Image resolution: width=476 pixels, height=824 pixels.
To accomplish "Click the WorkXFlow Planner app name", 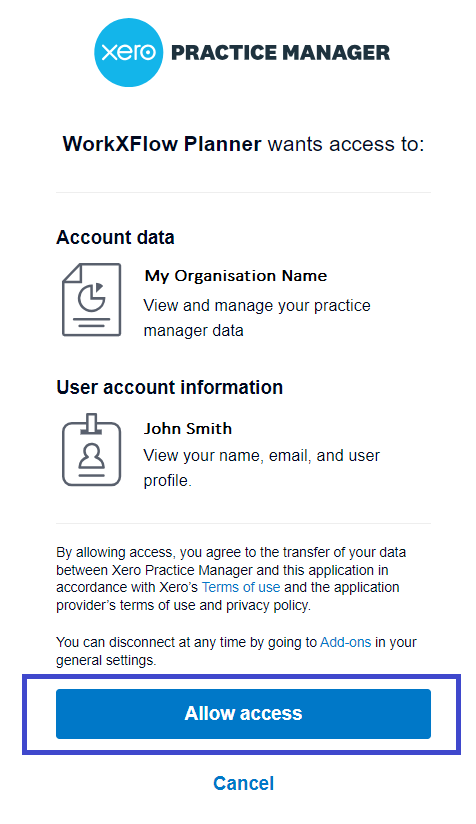I will coord(162,144).
